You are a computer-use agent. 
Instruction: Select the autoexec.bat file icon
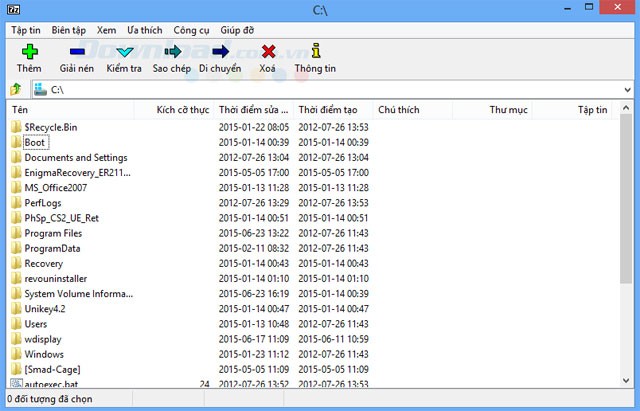coord(16,383)
